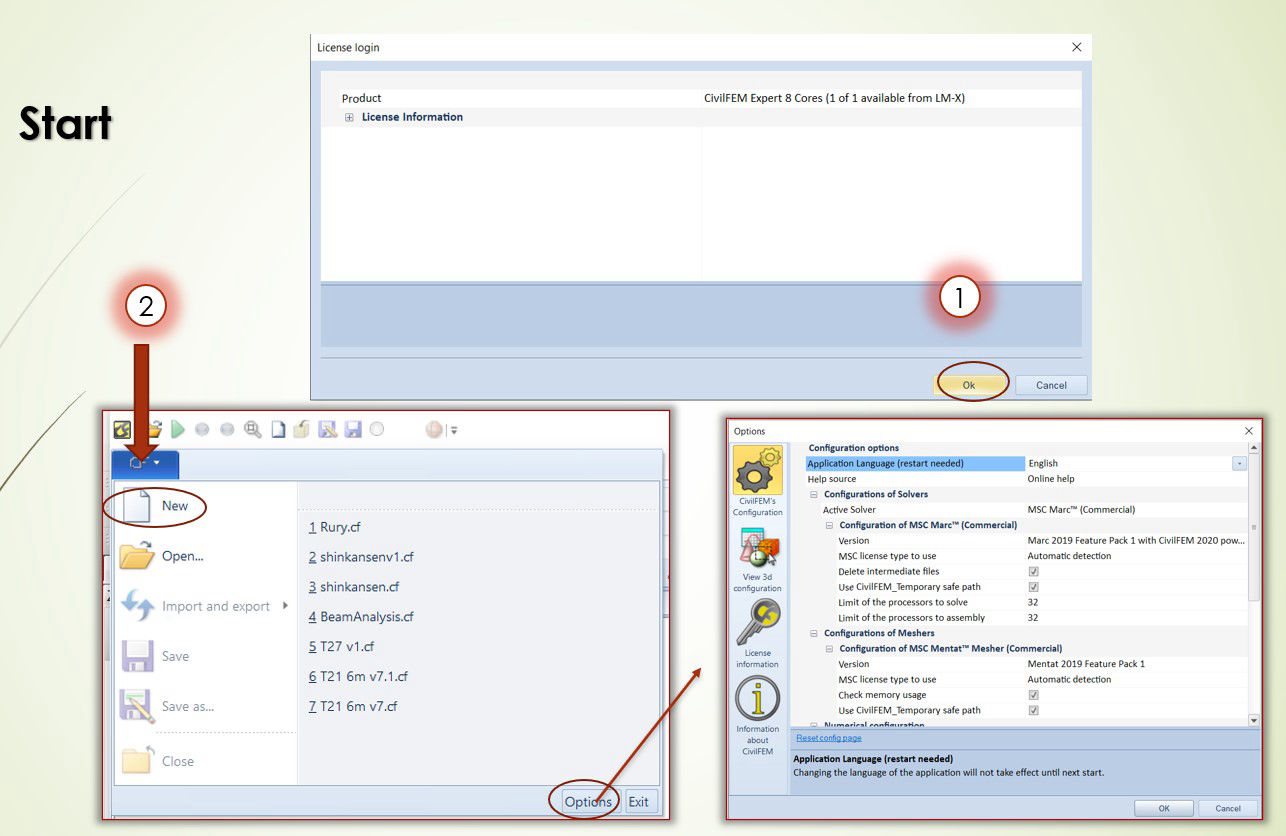Viewport: 1286px width, 836px height.
Task: Toggle Check memory usage checkbox
Action: (x=1034, y=695)
